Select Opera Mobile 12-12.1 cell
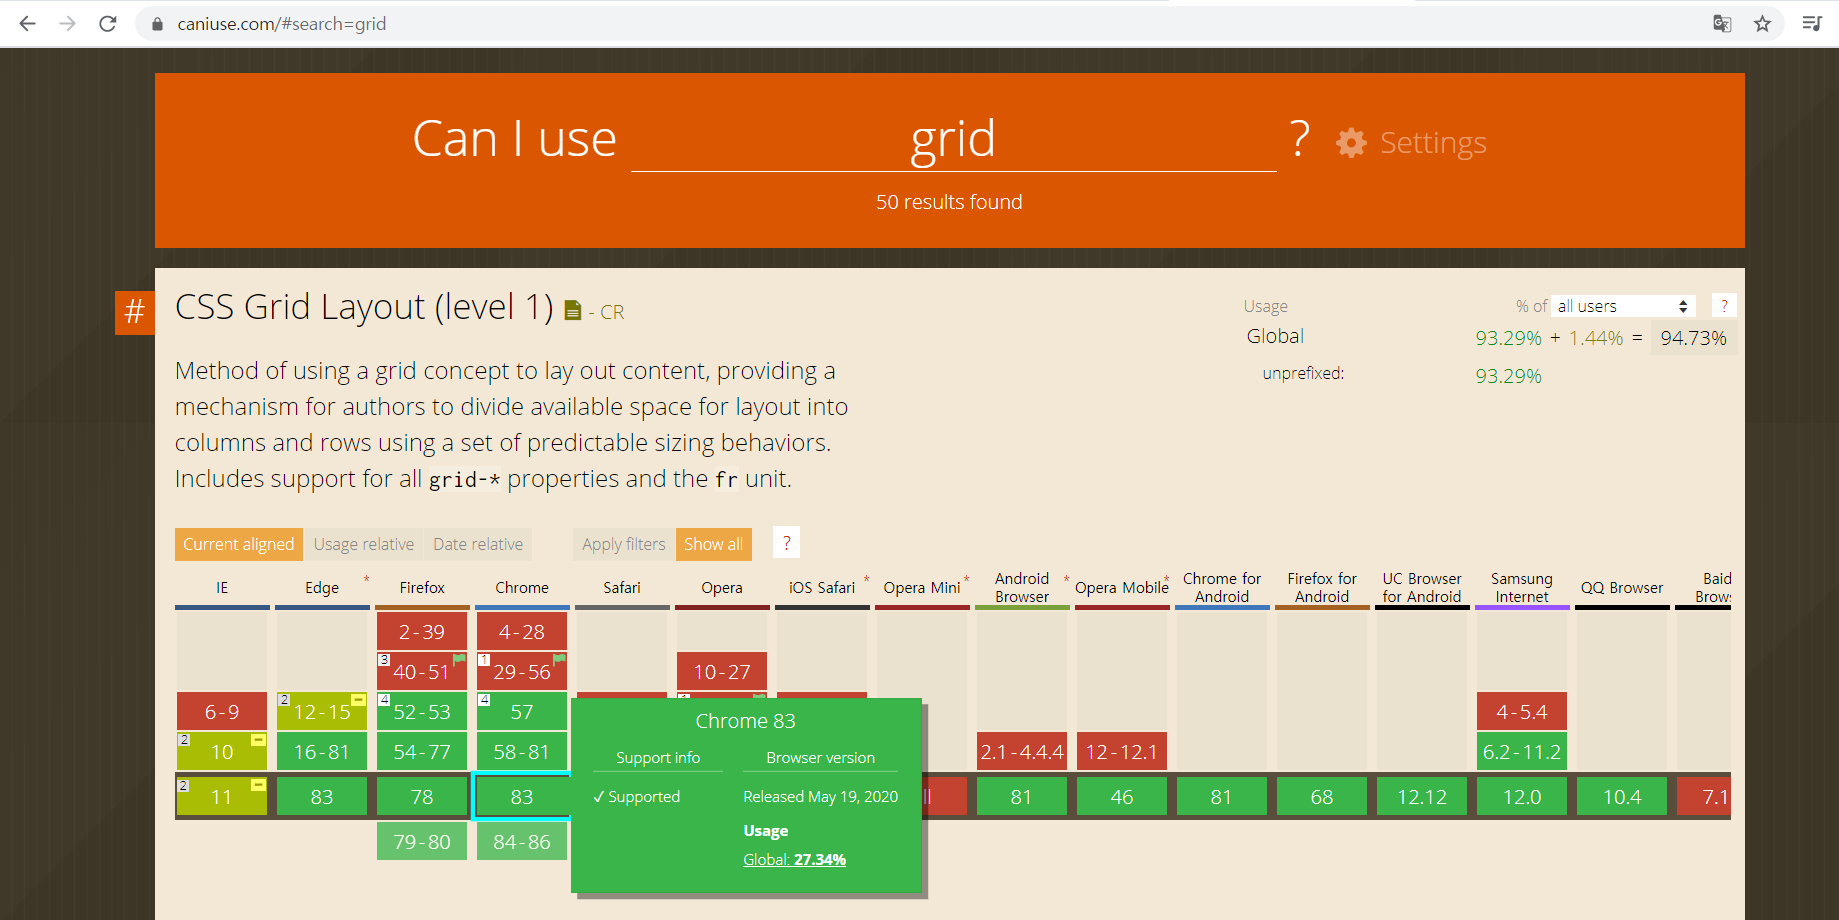Image resolution: width=1839 pixels, height=920 pixels. 1122,751
